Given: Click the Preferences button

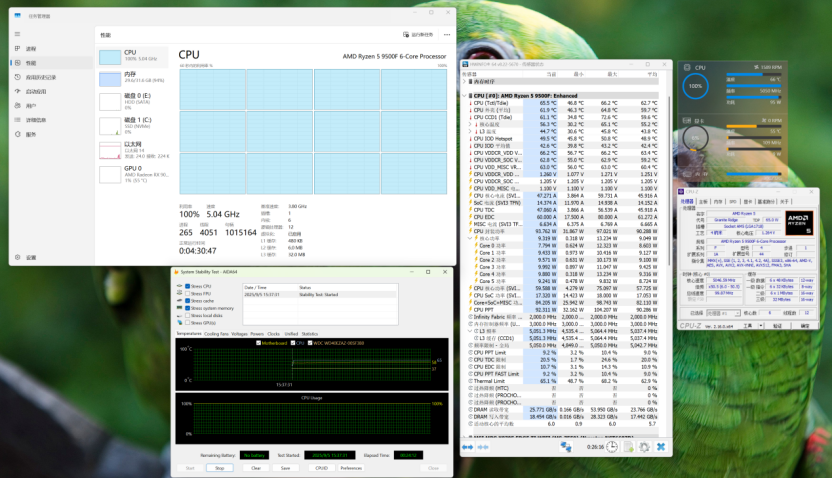Looking at the screenshot, I should [351, 467].
